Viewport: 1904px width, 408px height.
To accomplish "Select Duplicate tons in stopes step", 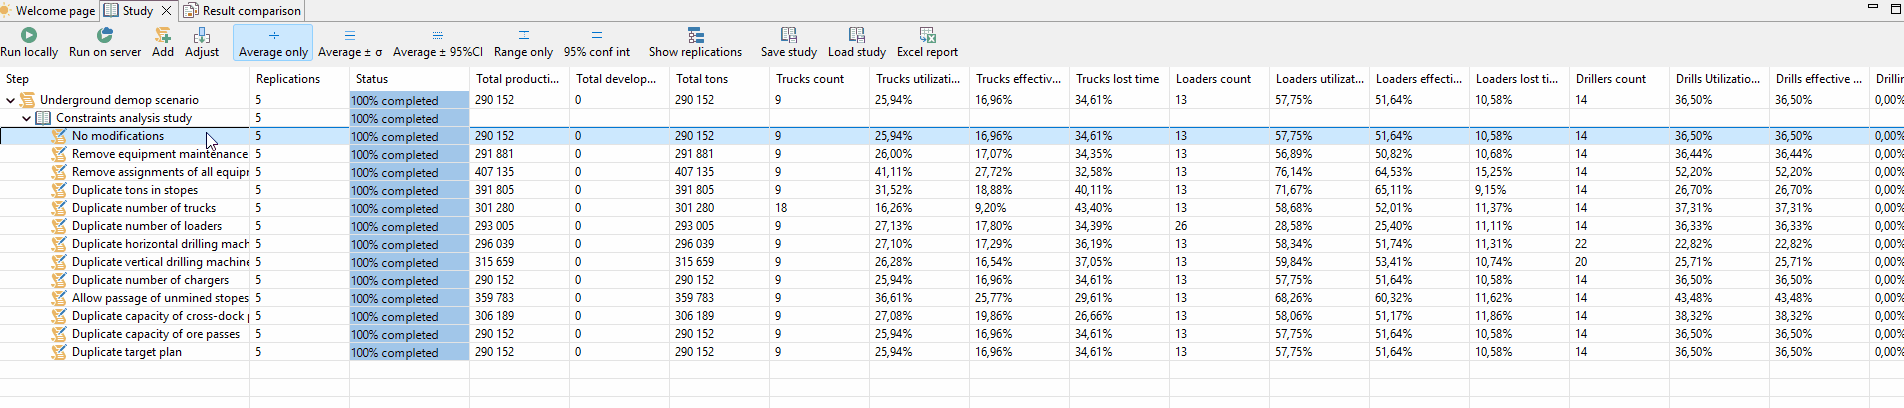I will [135, 190].
